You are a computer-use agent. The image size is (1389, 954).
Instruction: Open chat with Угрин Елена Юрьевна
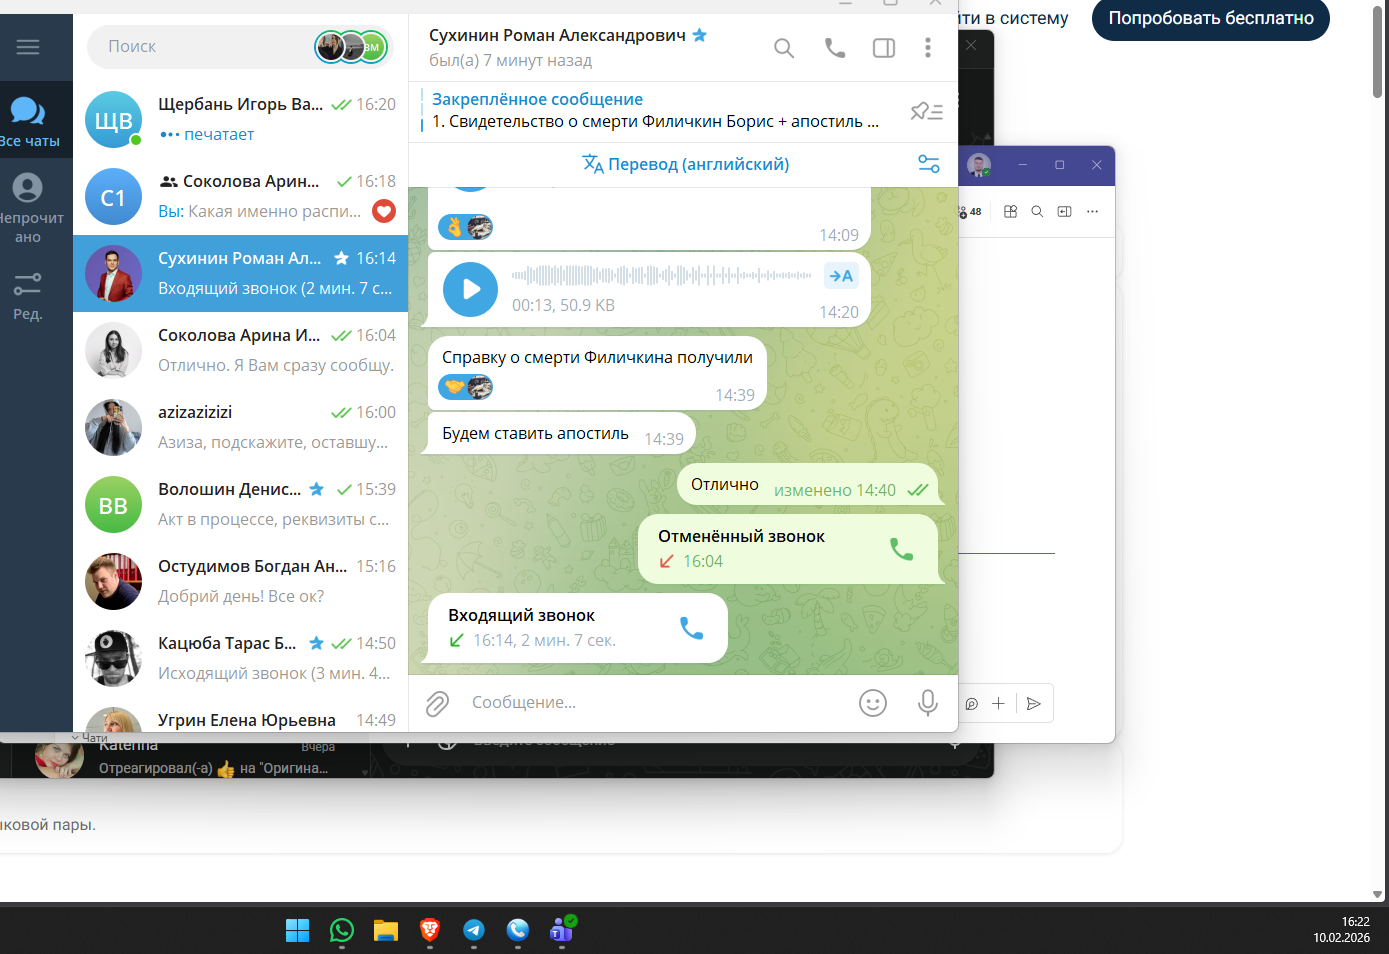(x=240, y=715)
